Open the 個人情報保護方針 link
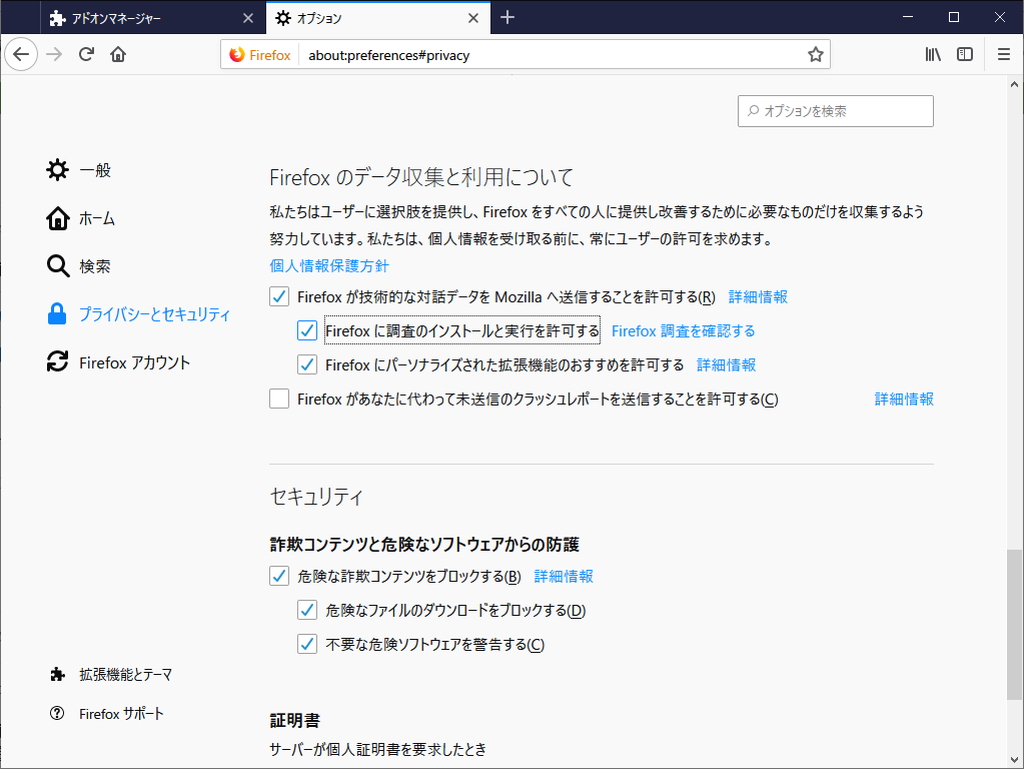 [330, 265]
